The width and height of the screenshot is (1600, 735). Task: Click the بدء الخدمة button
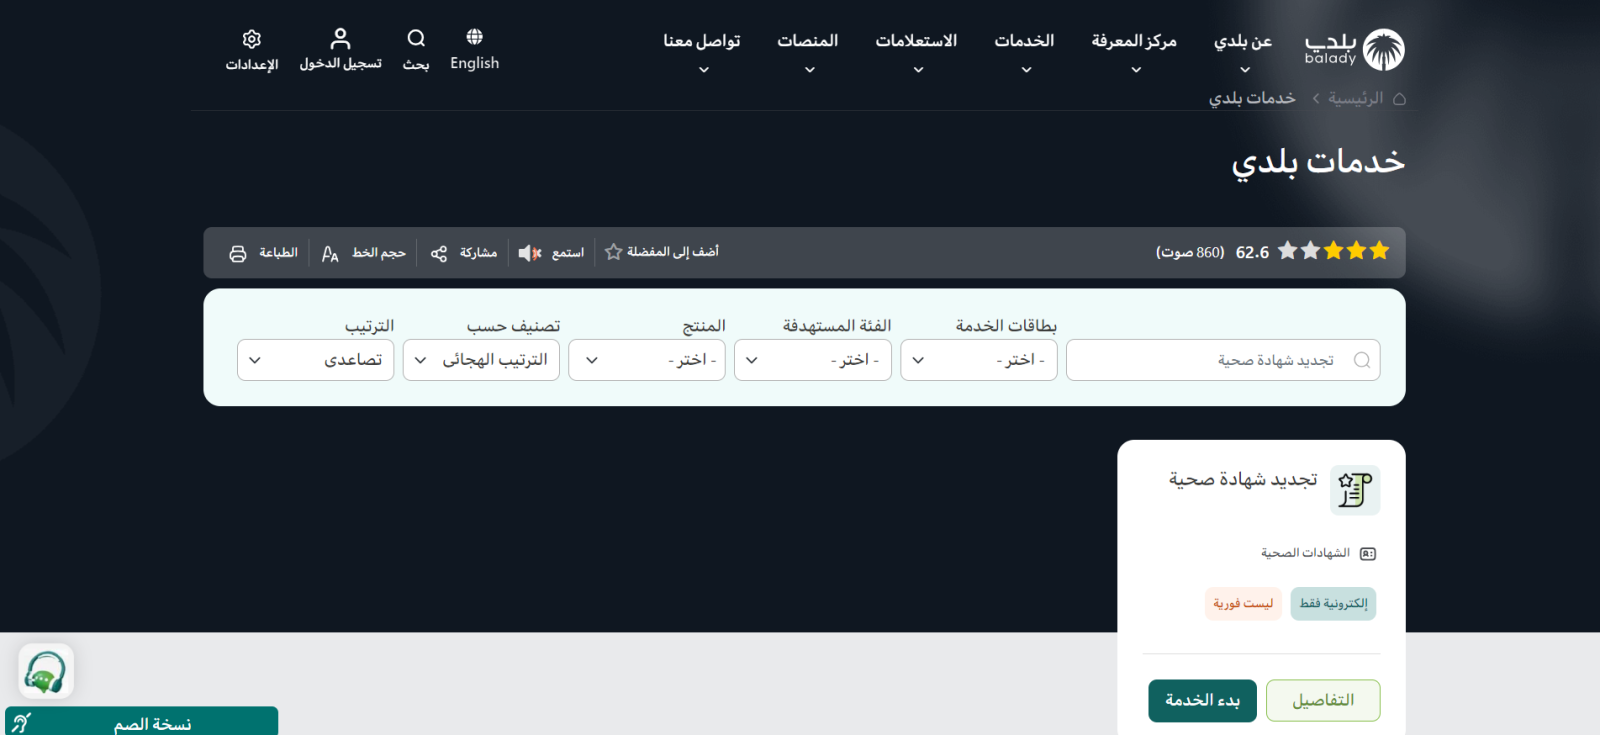coord(1203,701)
